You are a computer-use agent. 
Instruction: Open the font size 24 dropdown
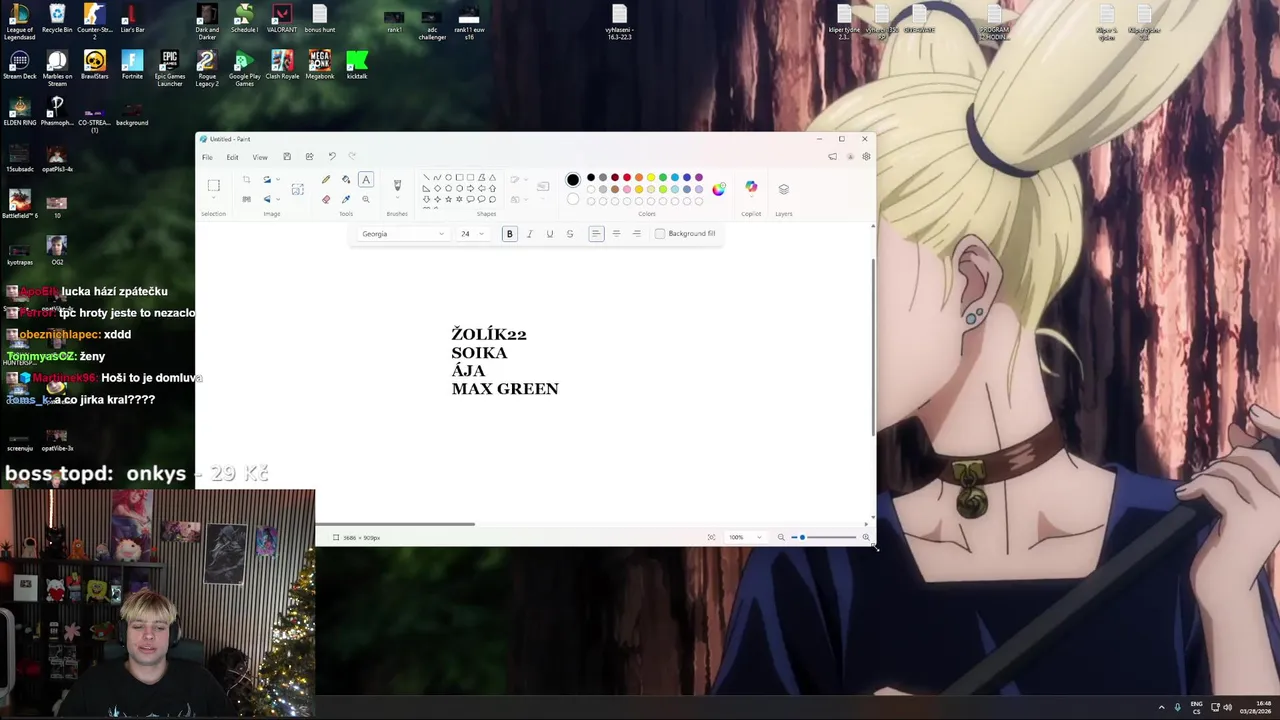[471, 234]
